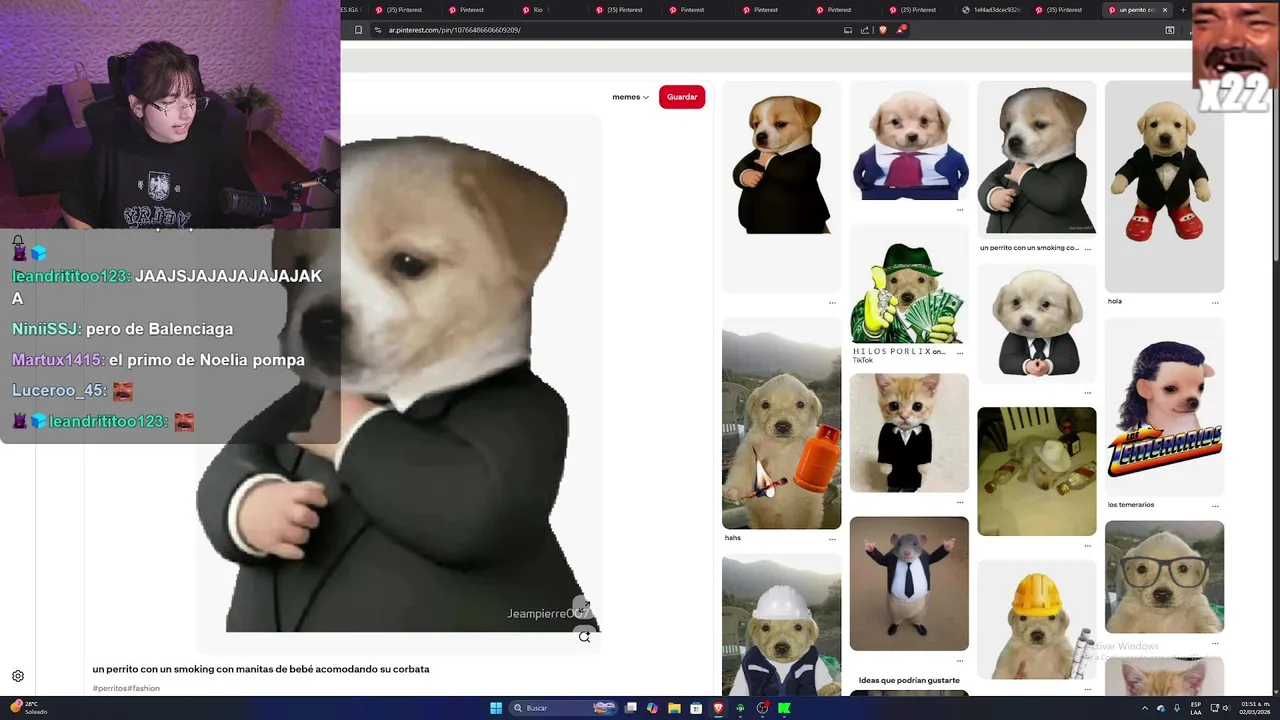Open more options for the 'hahs' pin
Viewport: 1280px width, 720px height.
tap(832, 539)
